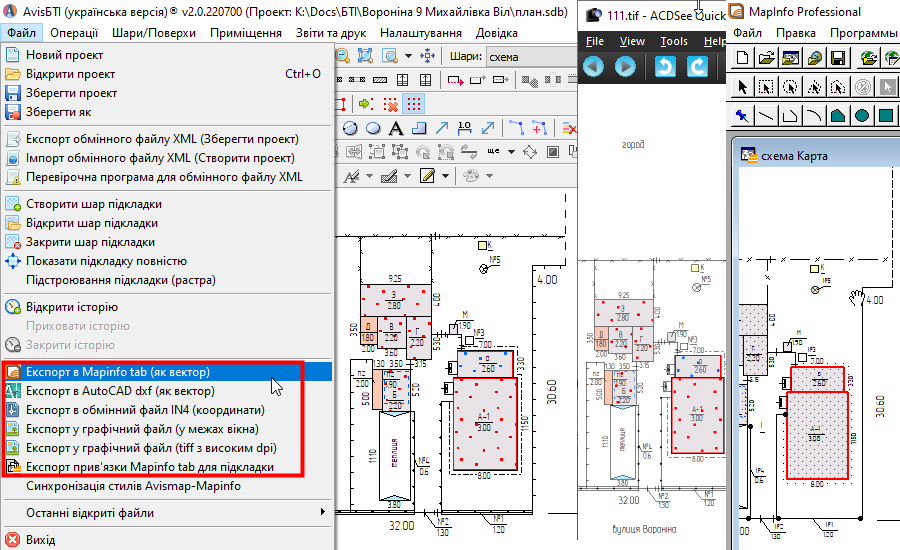Select MapInfo arc drawing tool
Viewport: 900px width, 550px height.
point(814,116)
